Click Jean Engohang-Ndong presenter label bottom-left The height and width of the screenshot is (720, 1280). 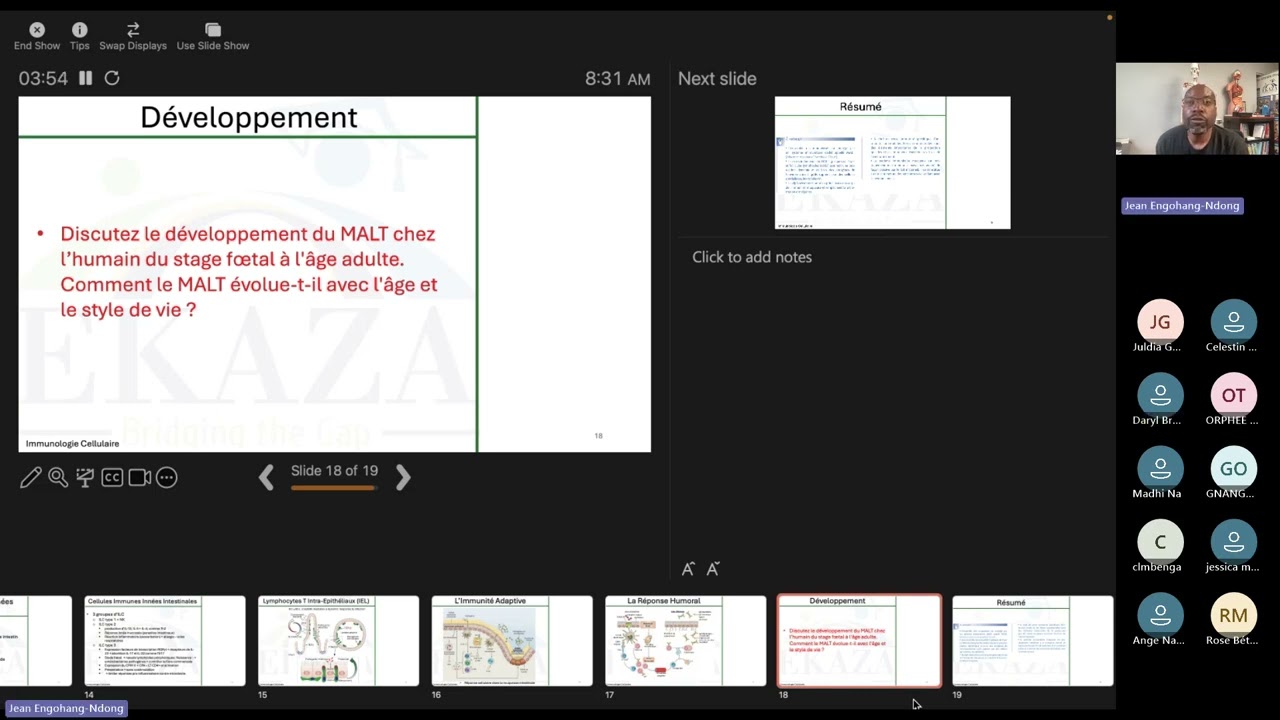66,708
